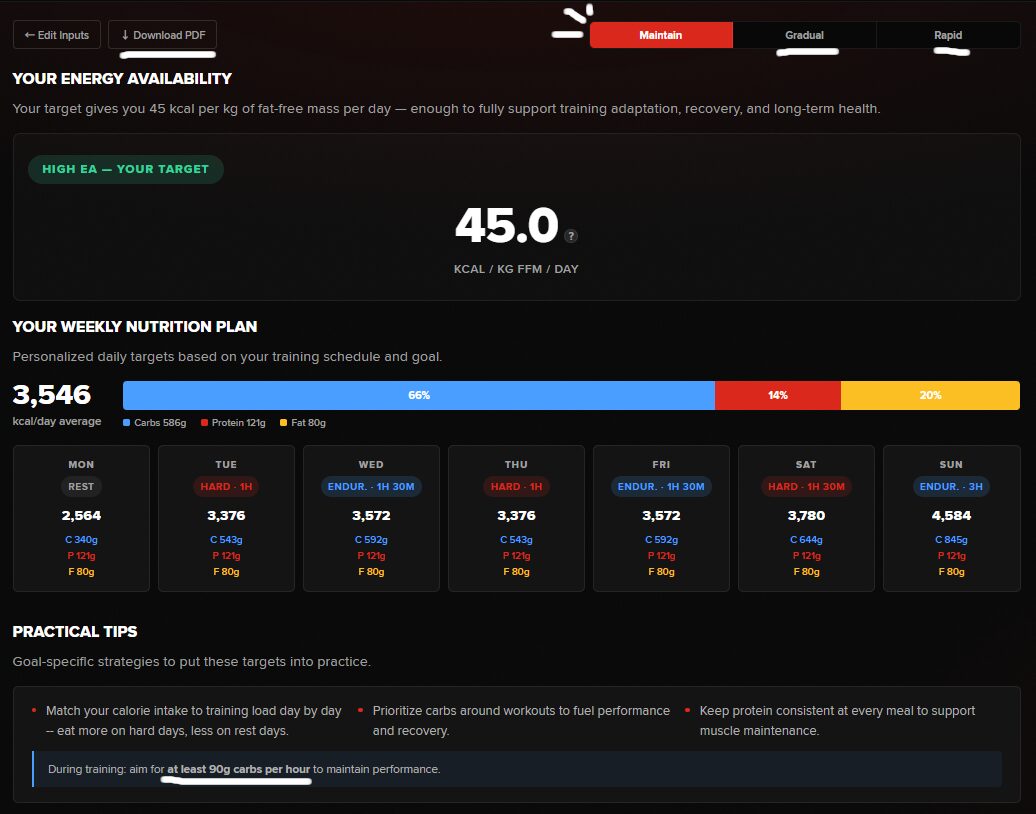This screenshot has width=1036, height=814.
Task: Select the Wednesday endurance day card
Action: coord(371,518)
